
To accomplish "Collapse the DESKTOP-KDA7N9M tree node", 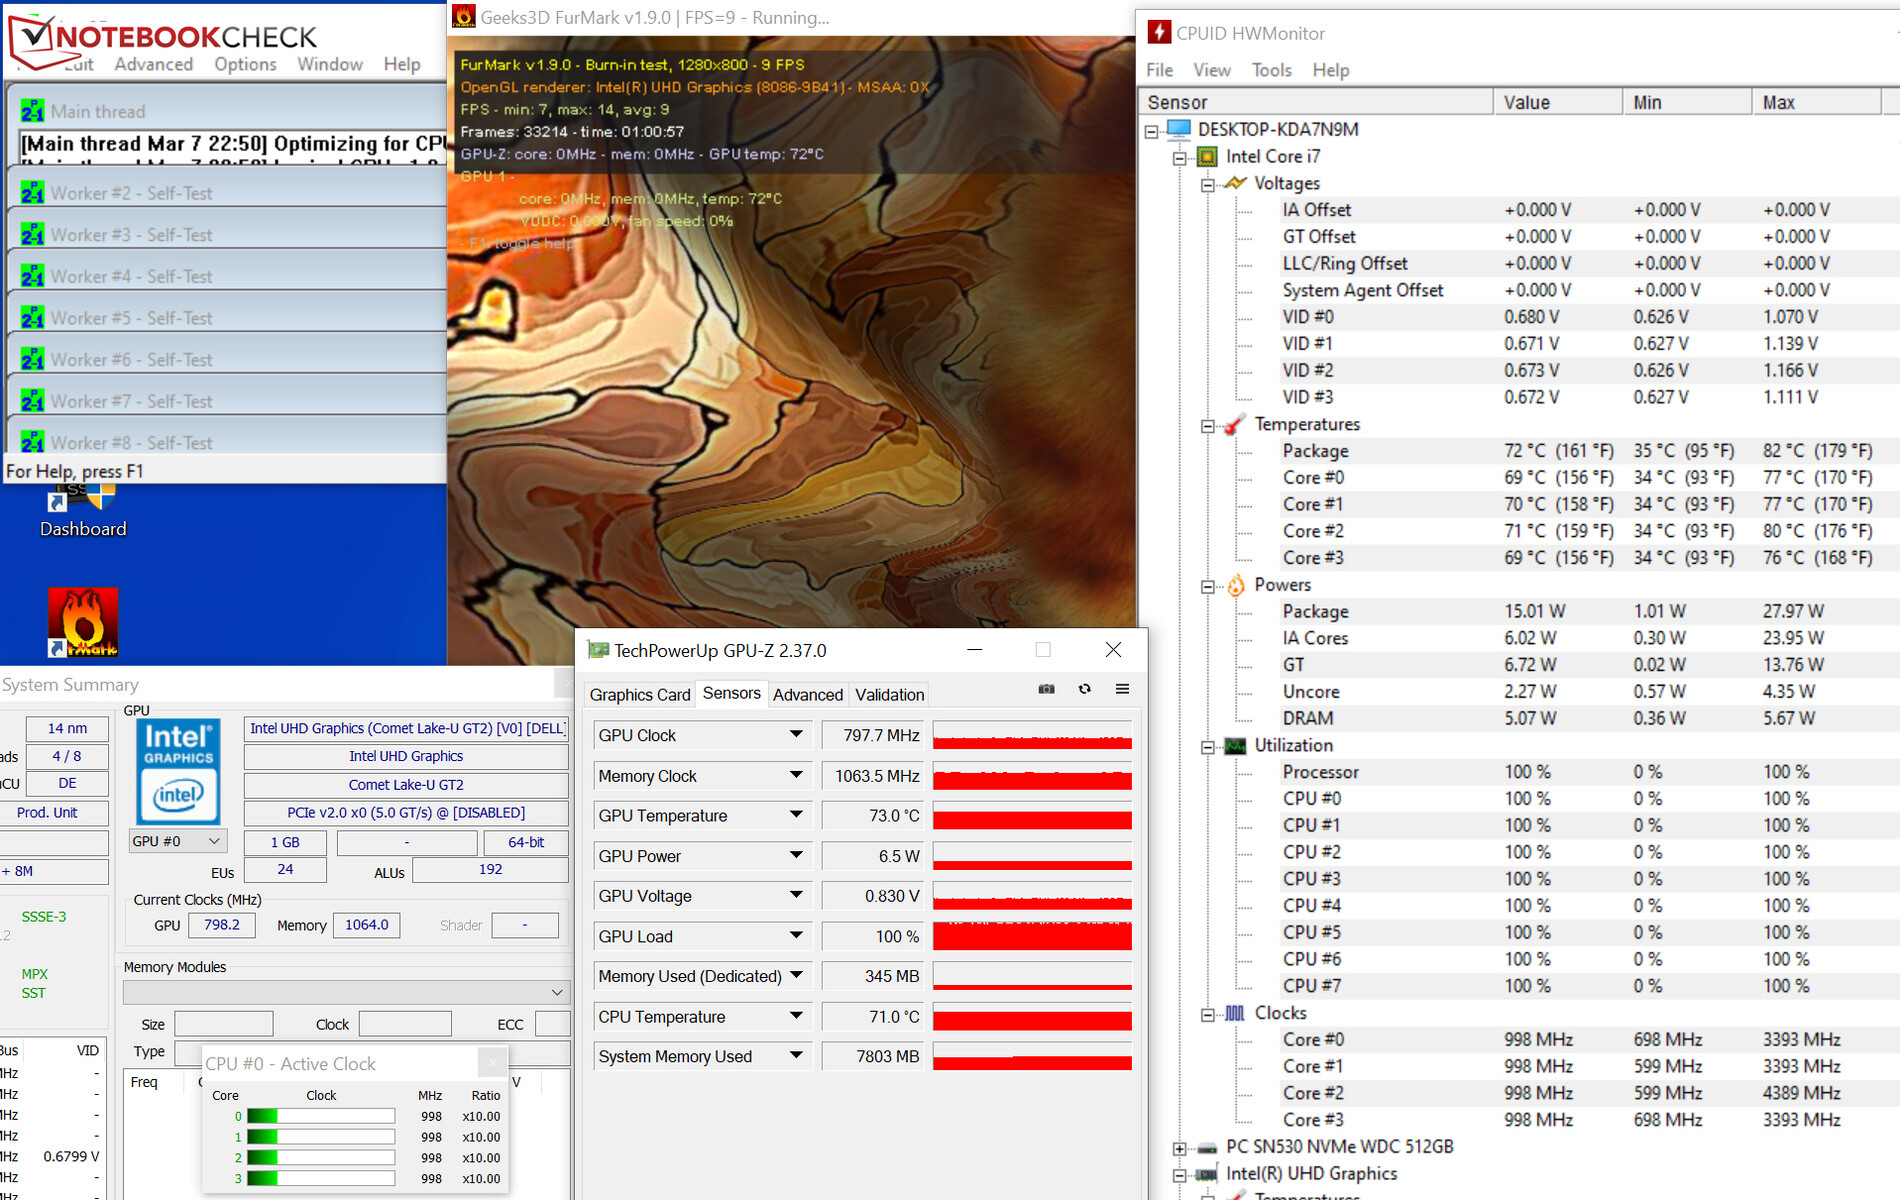I will click(x=1152, y=130).
